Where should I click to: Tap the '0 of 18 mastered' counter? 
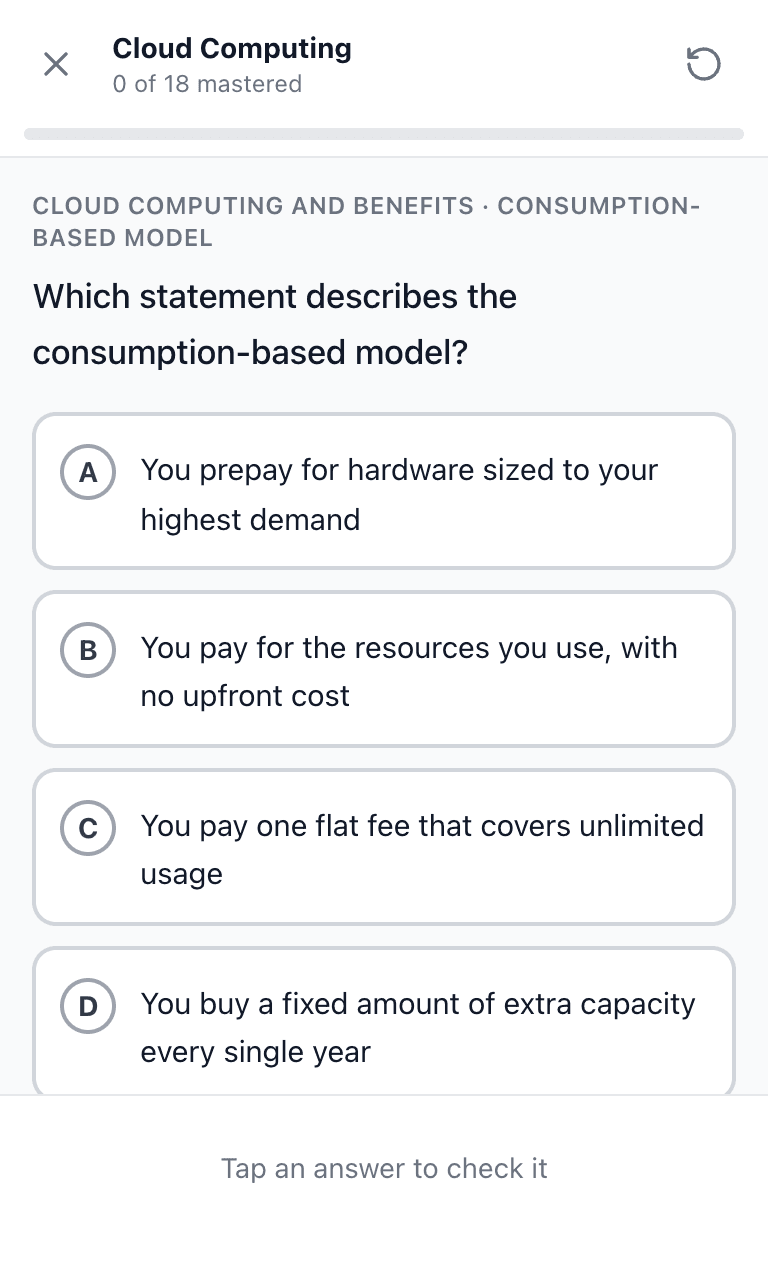pos(207,84)
